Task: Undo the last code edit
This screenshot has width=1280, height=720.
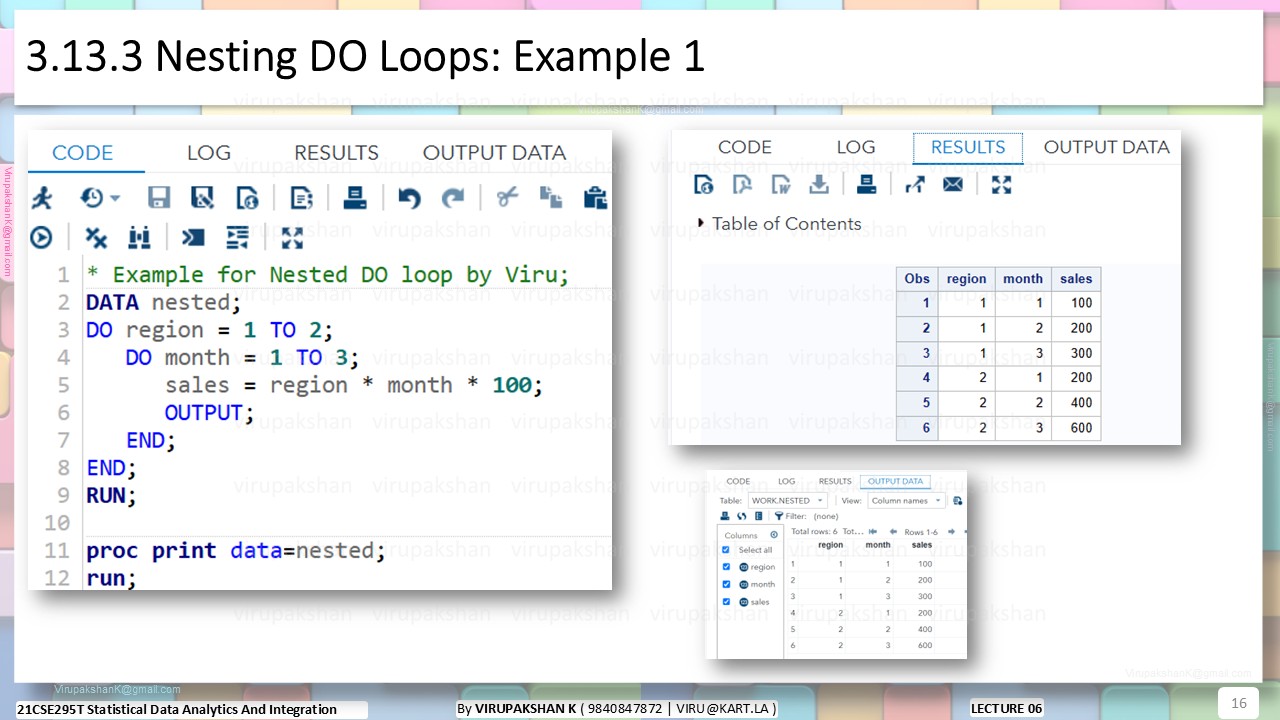Action: [409, 198]
